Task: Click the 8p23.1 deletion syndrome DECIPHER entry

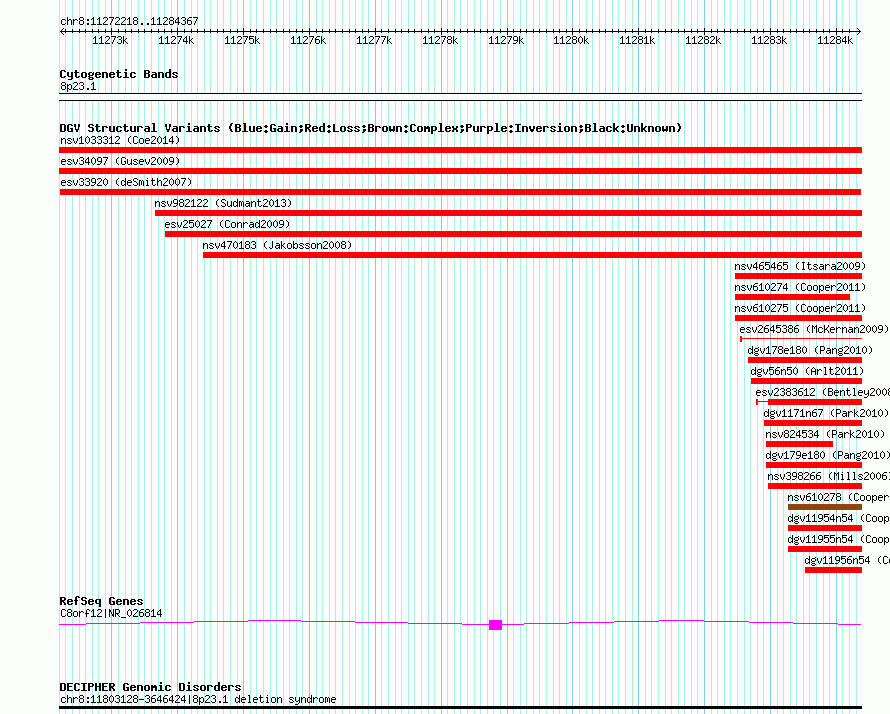Action: click(198, 699)
